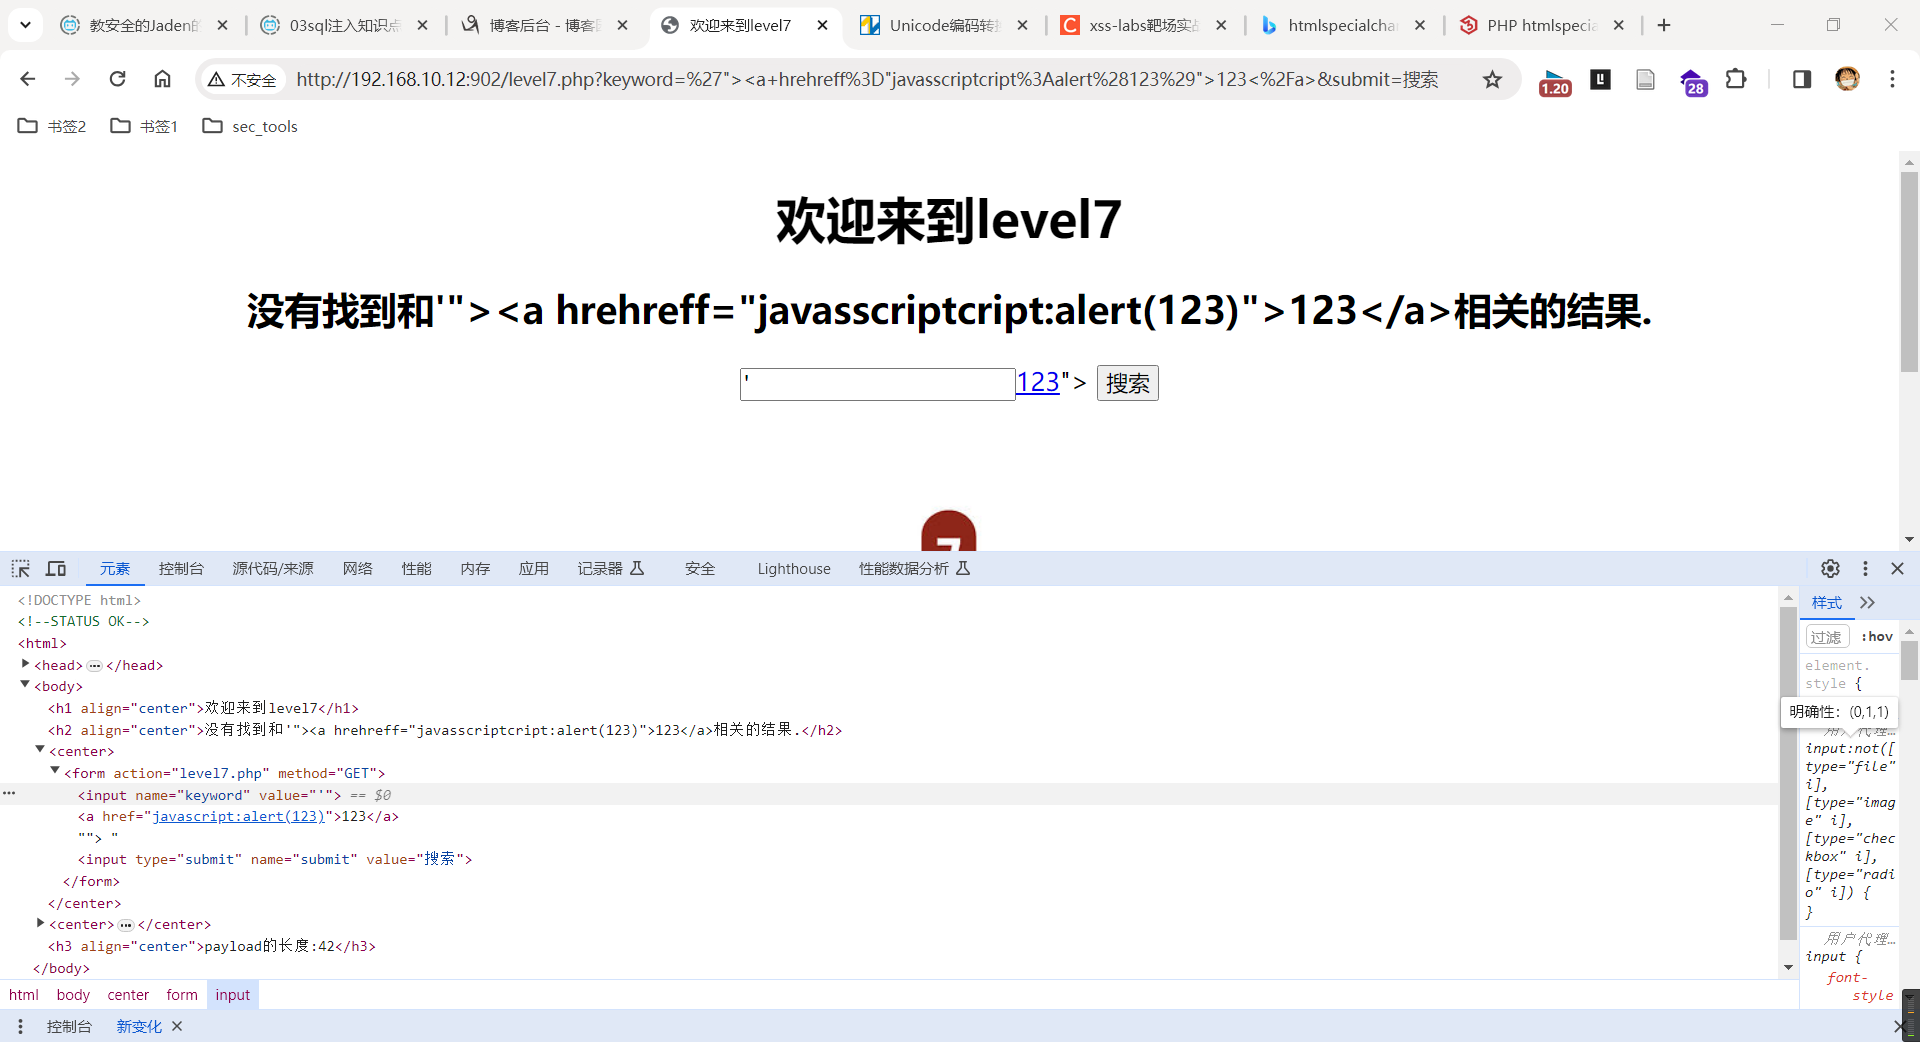
Task: Open the 性能 tab
Action: [x=416, y=568]
